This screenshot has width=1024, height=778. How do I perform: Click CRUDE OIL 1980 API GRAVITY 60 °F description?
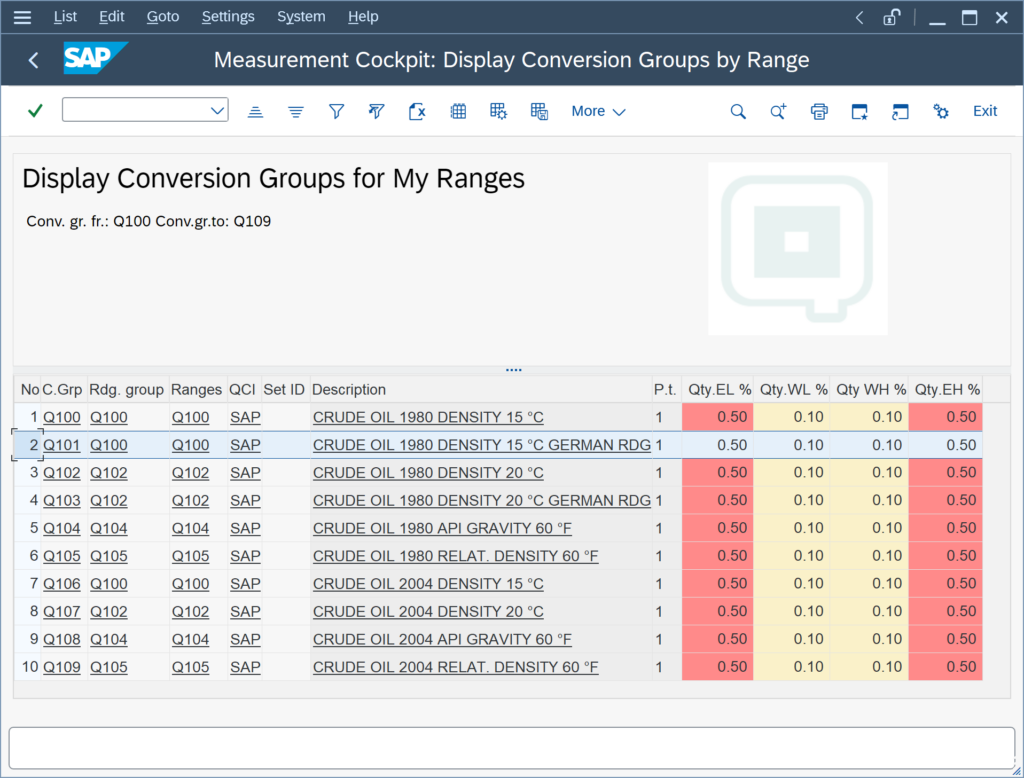pyautogui.click(x=442, y=528)
